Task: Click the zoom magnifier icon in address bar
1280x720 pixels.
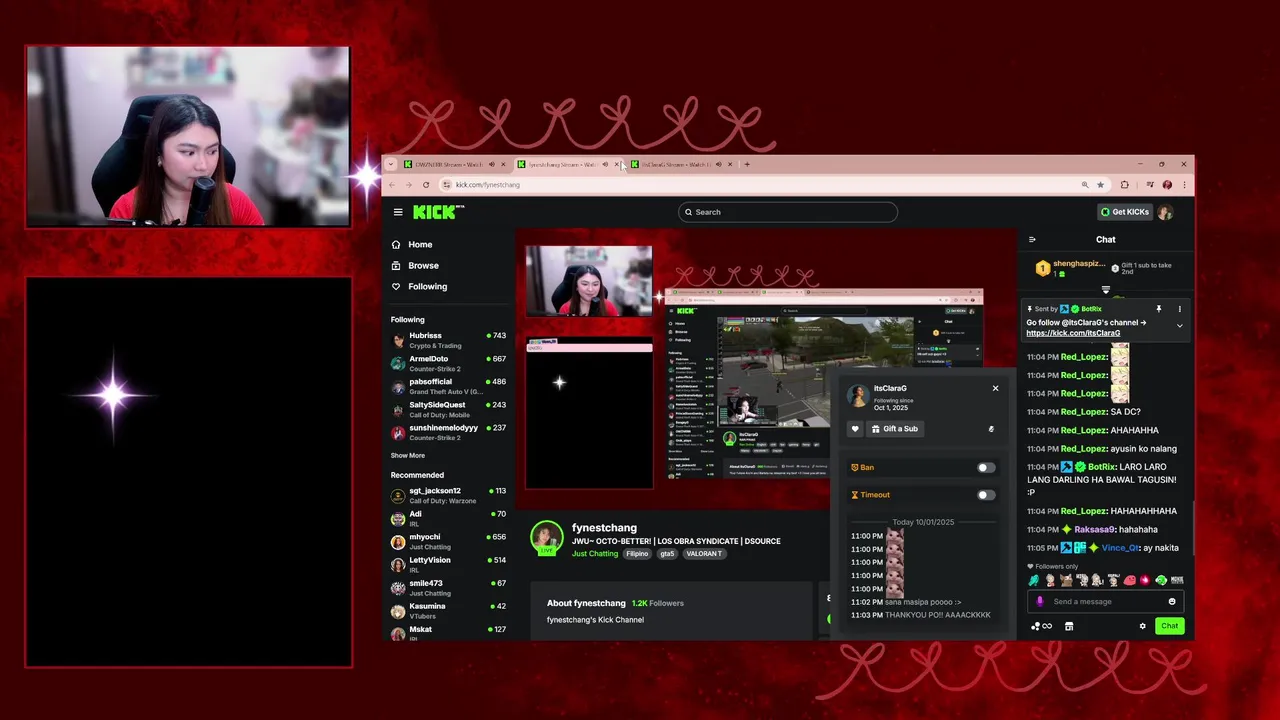Action: click(x=1084, y=185)
